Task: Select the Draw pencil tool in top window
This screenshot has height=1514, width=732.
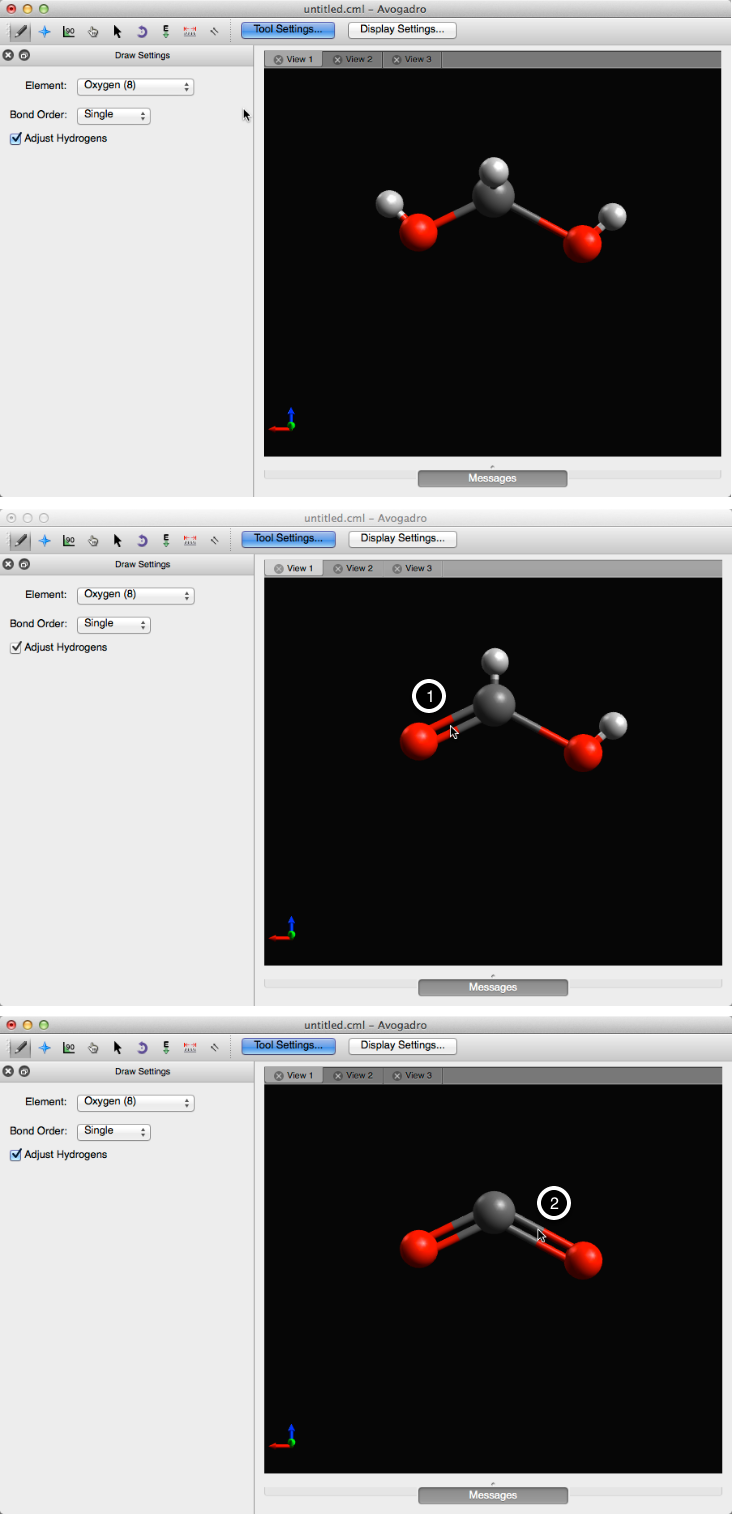Action: coord(20,32)
